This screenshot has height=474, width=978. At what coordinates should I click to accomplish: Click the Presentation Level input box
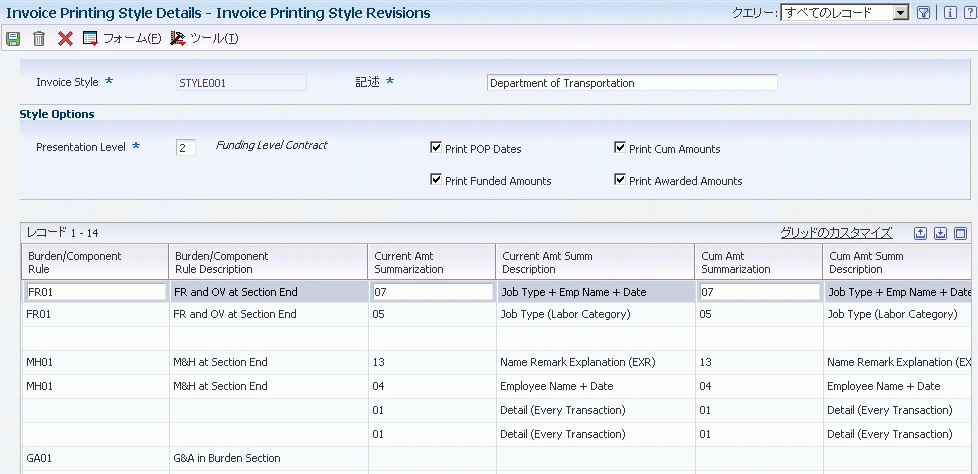(186, 147)
